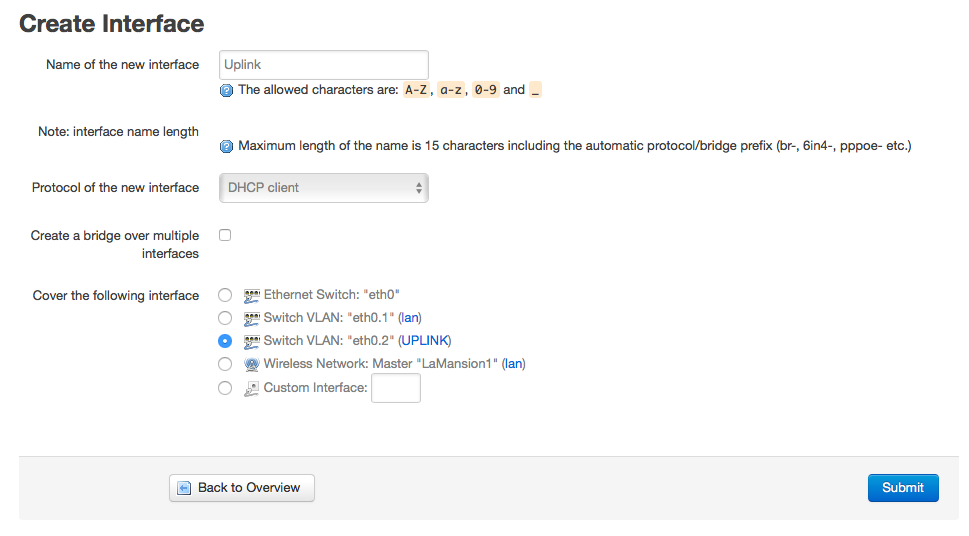Click the Custom Interface text box
The height and width of the screenshot is (536, 969).
click(396, 388)
